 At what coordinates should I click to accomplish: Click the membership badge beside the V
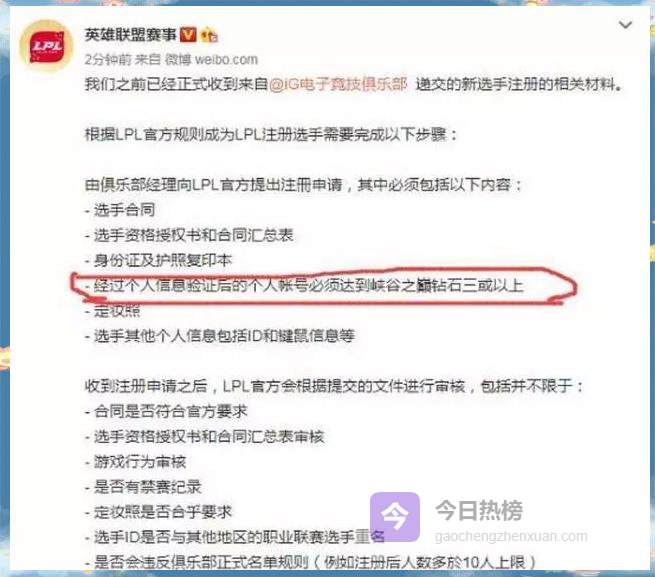point(209,35)
